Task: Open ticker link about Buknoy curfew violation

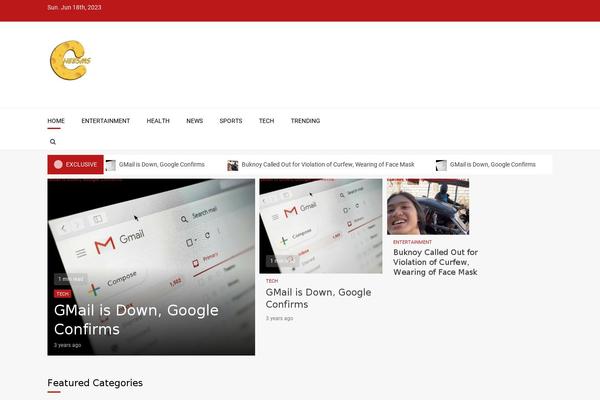Action: click(328, 165)
